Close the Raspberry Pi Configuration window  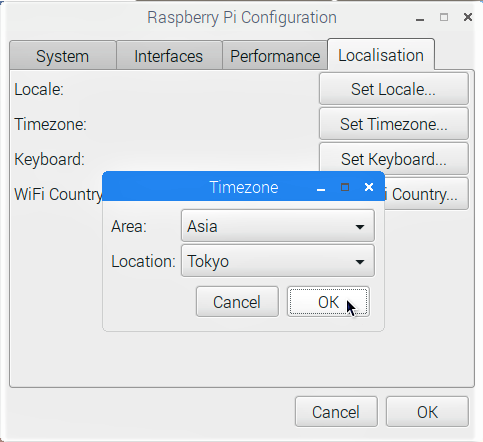click(x=468, y=17)
